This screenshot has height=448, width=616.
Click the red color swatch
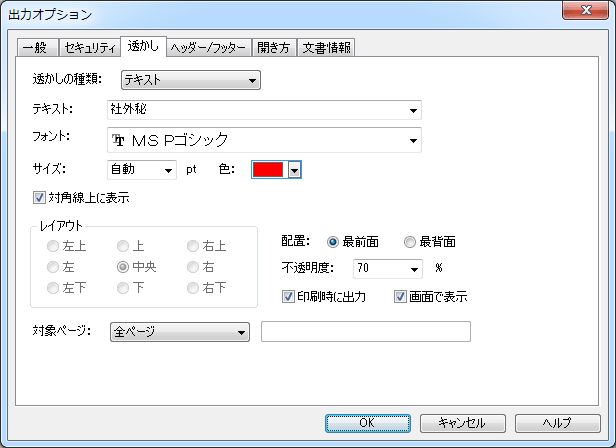[268, 170]
